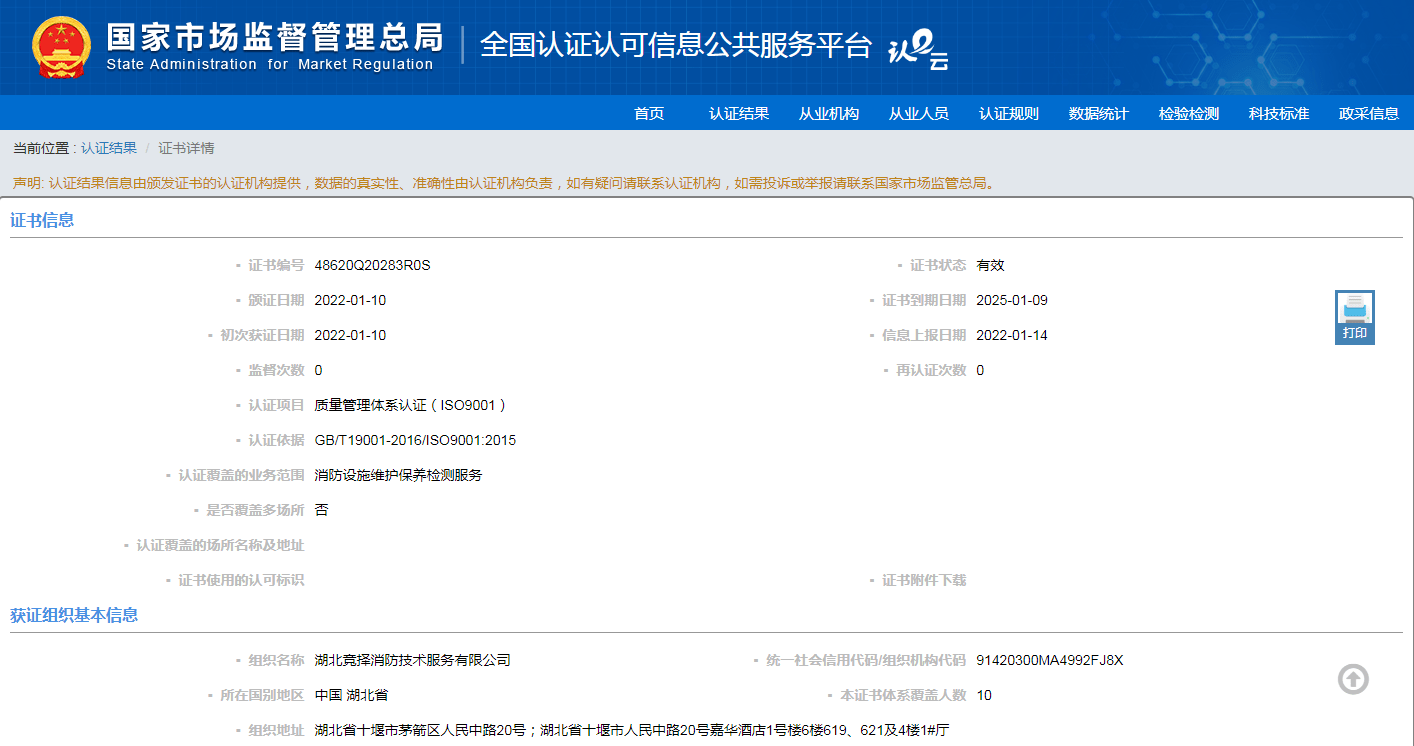Click the 证书附件下载 label
Screen dimensions: 1414x746
(923, 581)
